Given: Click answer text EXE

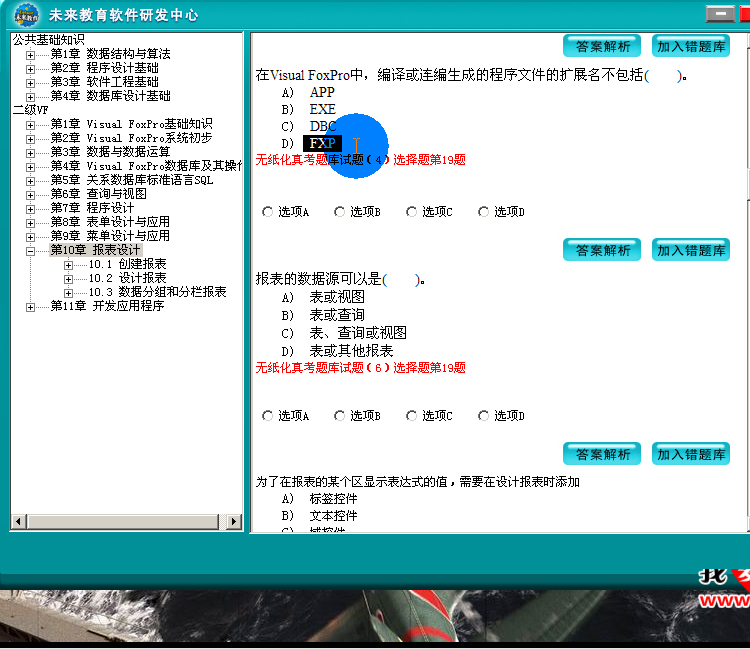Looking at the screenshot, I should tap(322, 109).
